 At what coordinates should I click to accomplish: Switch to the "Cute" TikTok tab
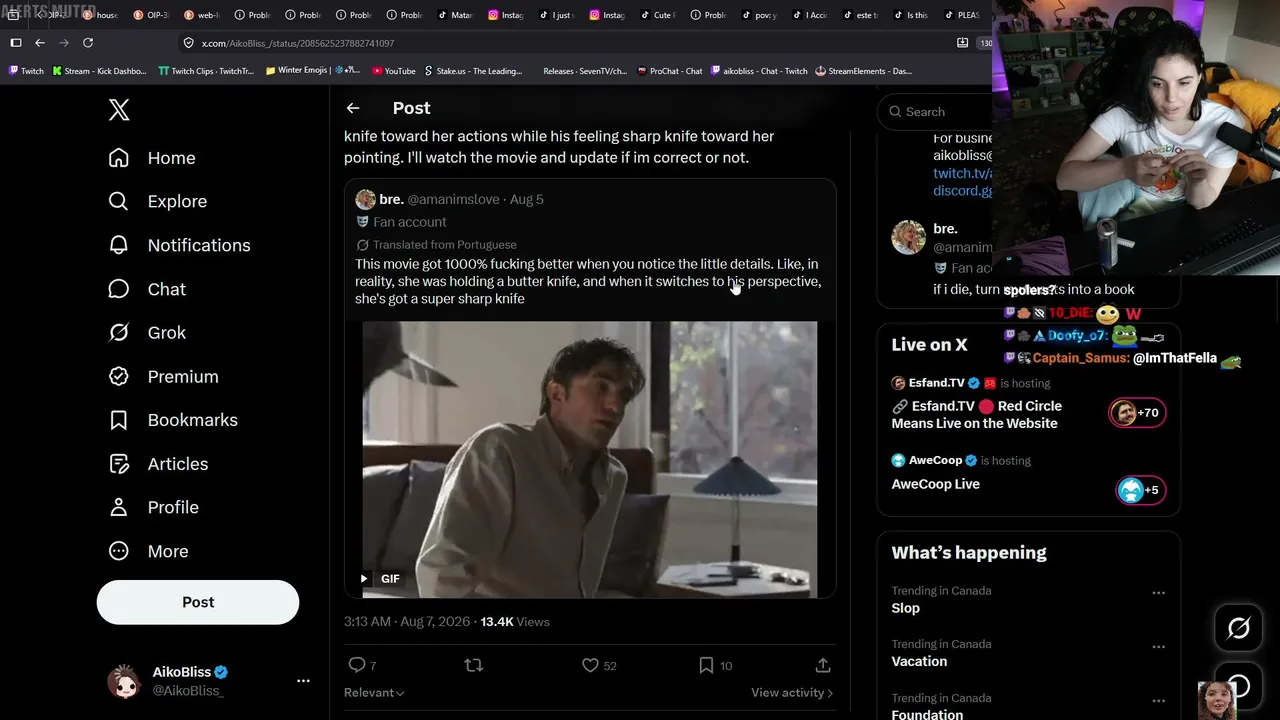click(x=658, y=15)
